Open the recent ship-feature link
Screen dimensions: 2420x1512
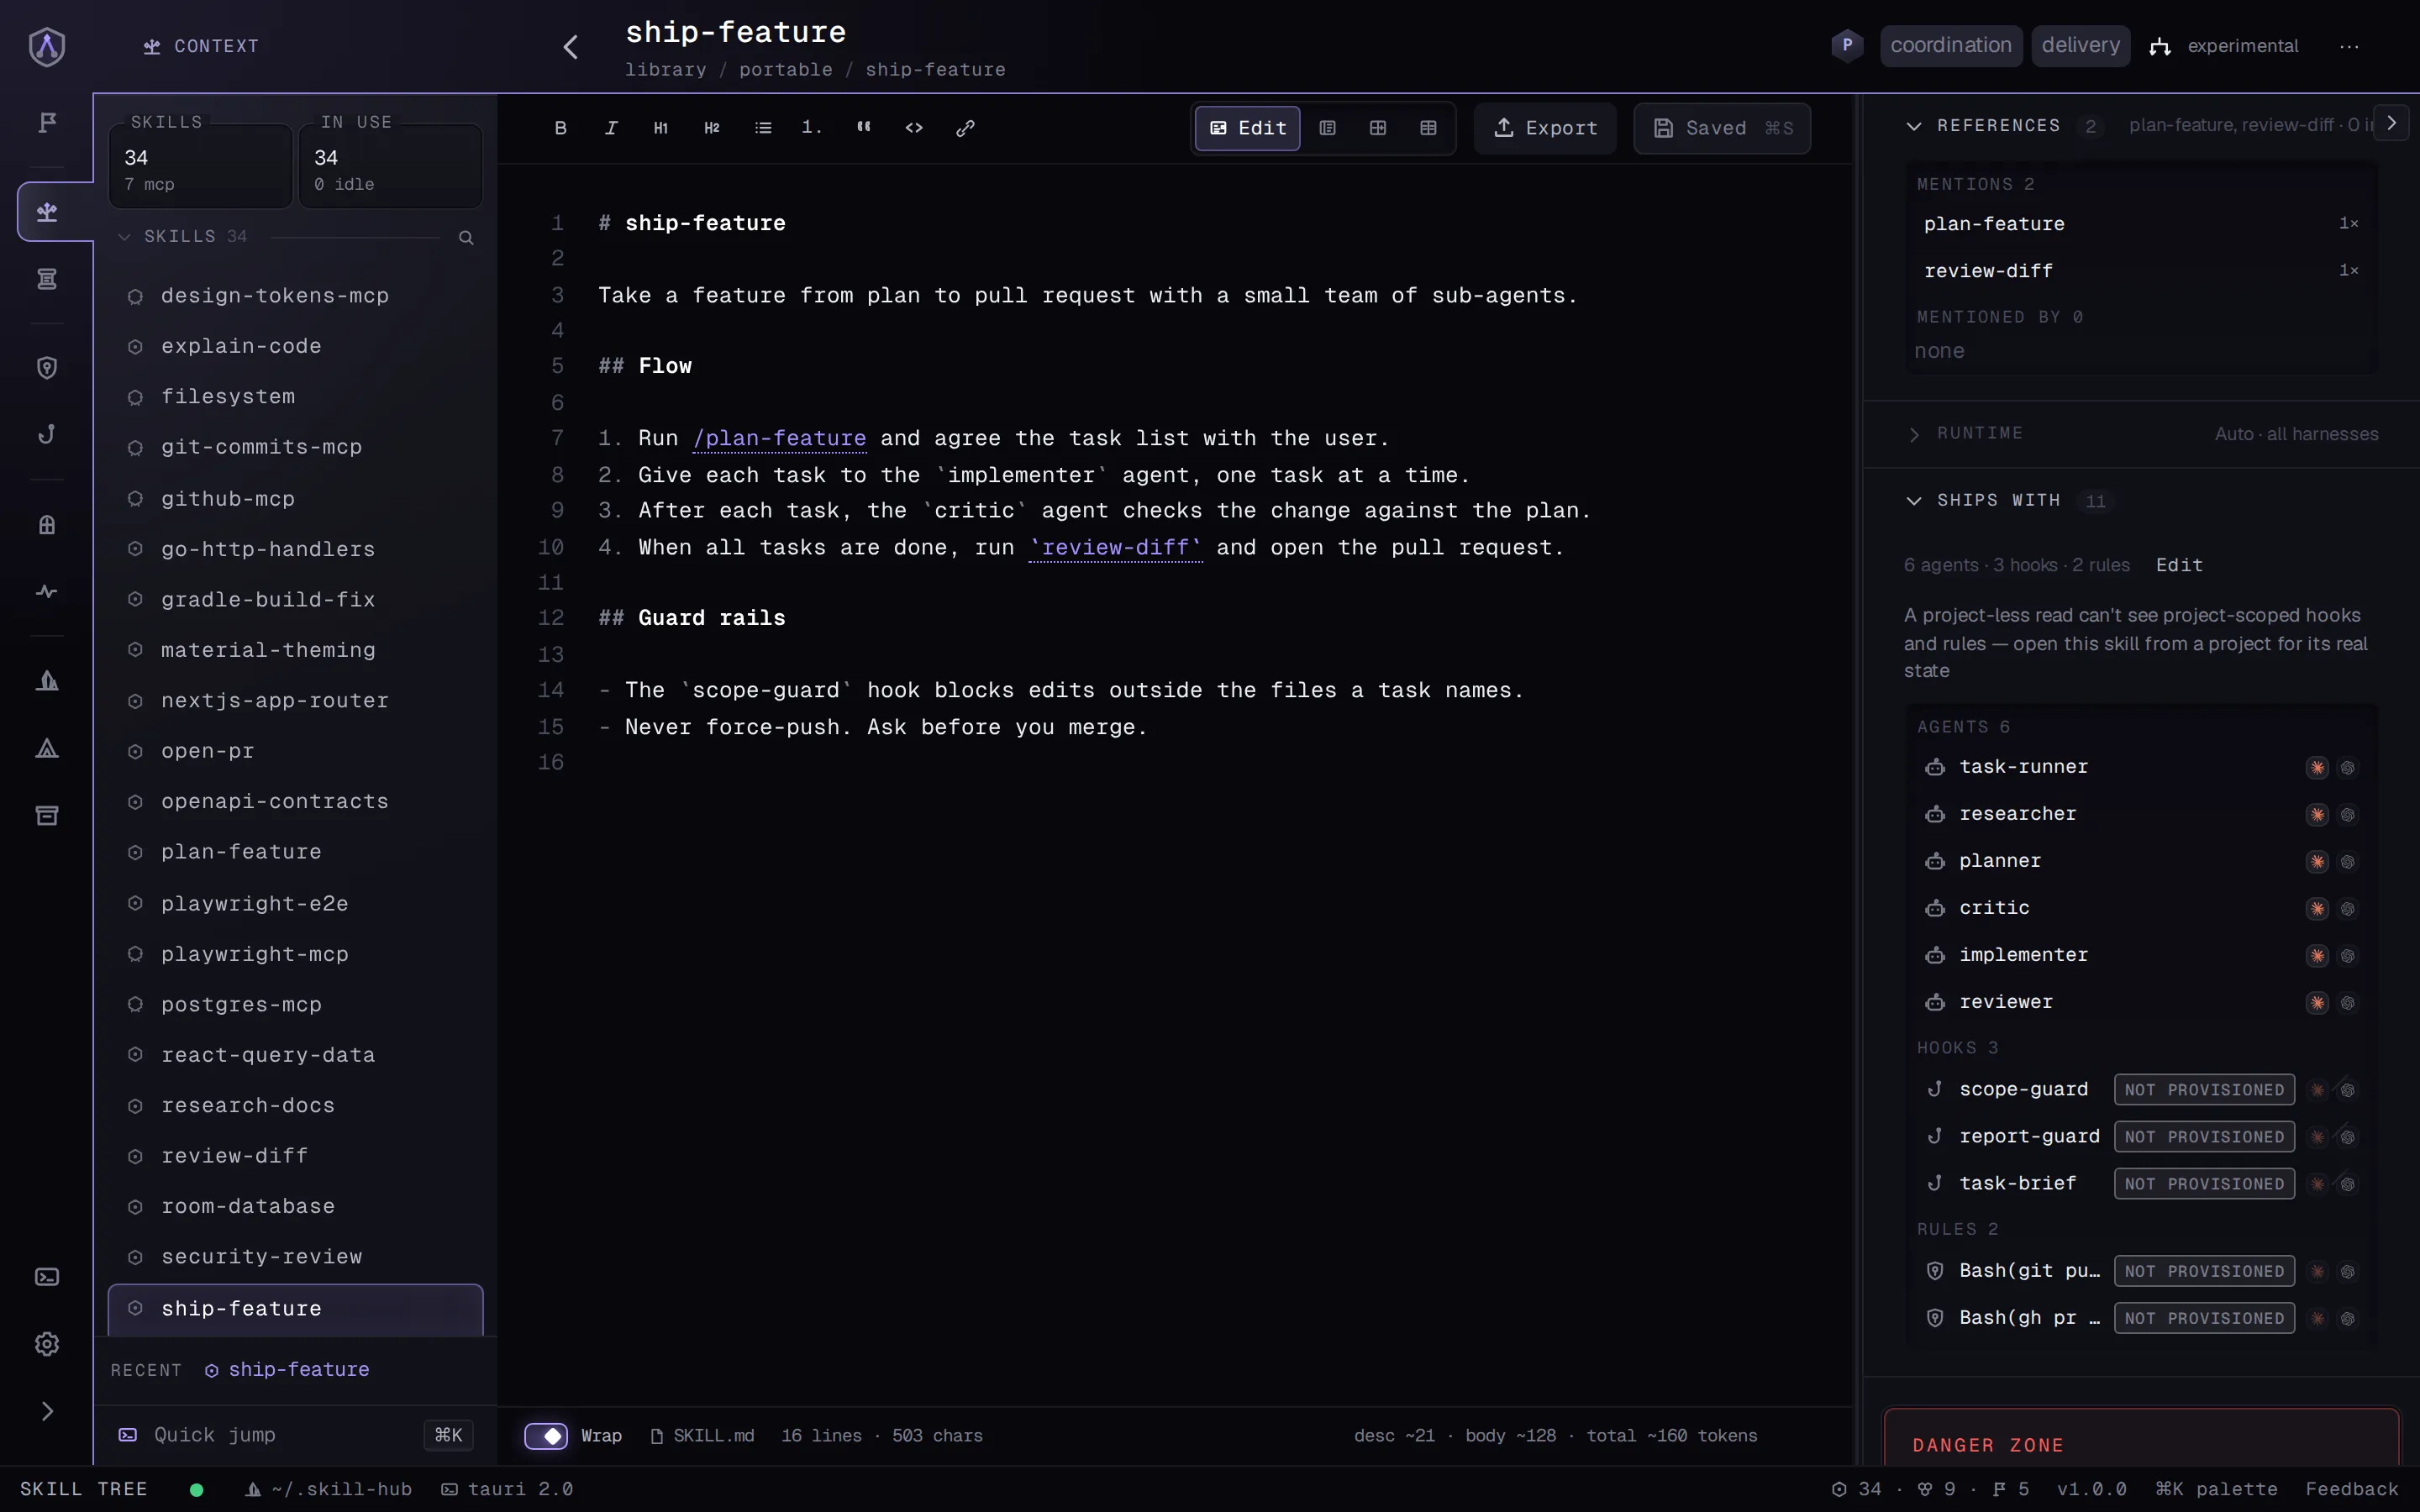point(287,1370)
